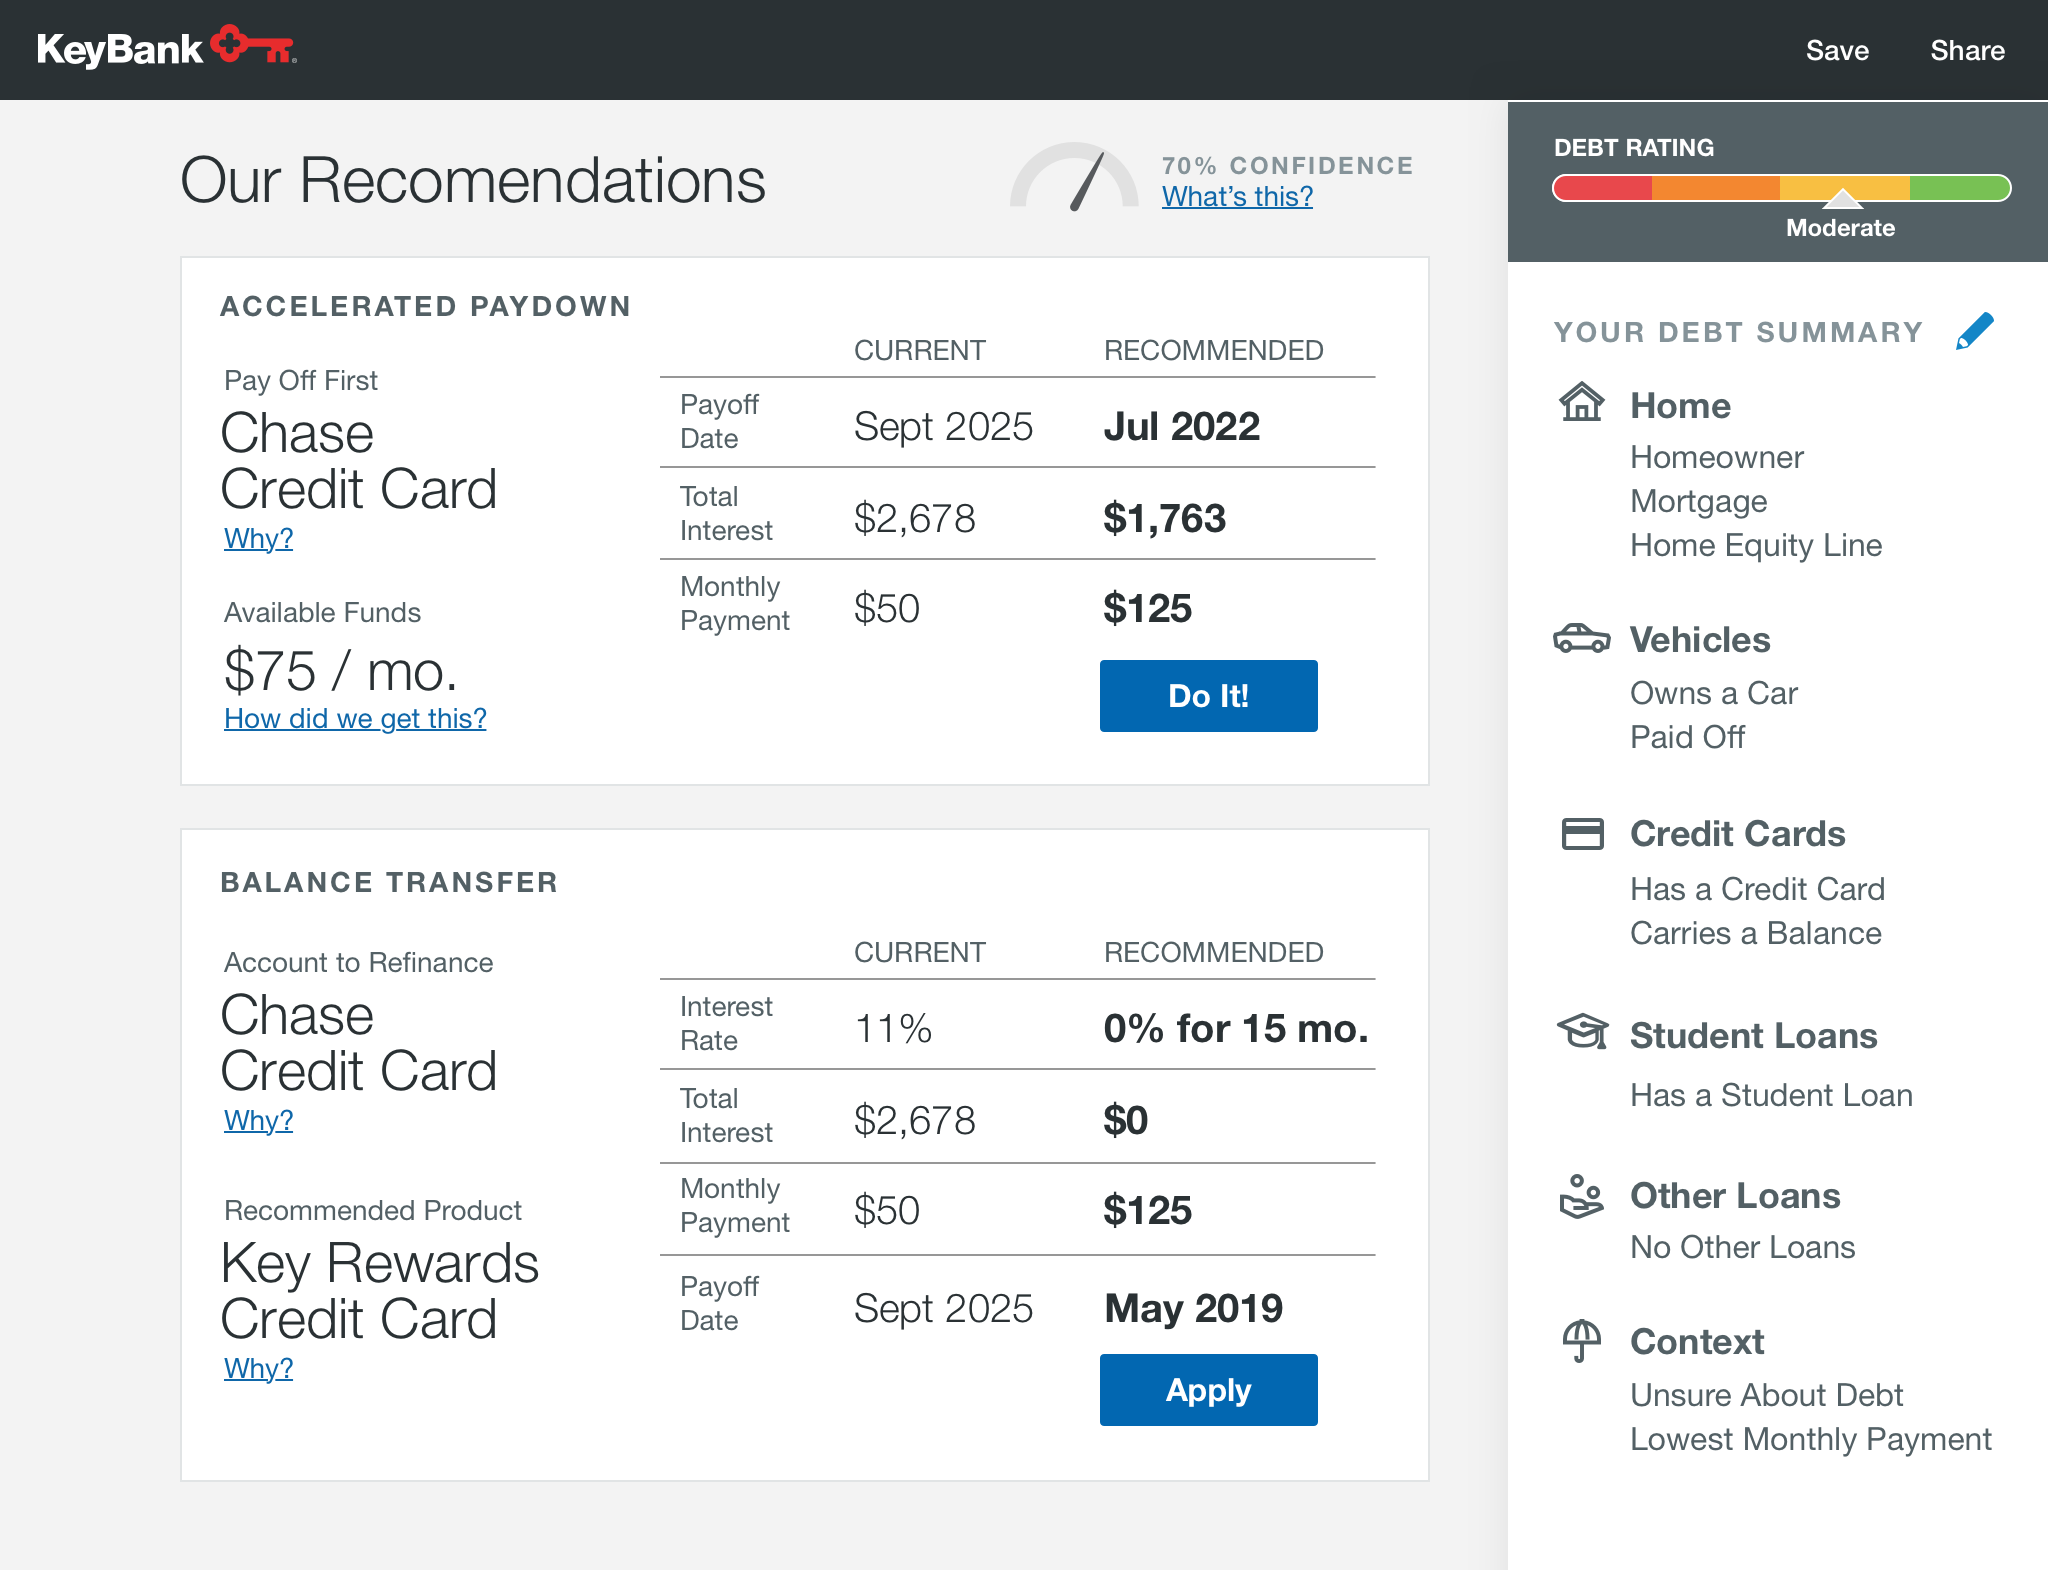Select the Student Loans graduation cap icon
Screen dimensions: 2048x1570
[x=1582, y=1032]
